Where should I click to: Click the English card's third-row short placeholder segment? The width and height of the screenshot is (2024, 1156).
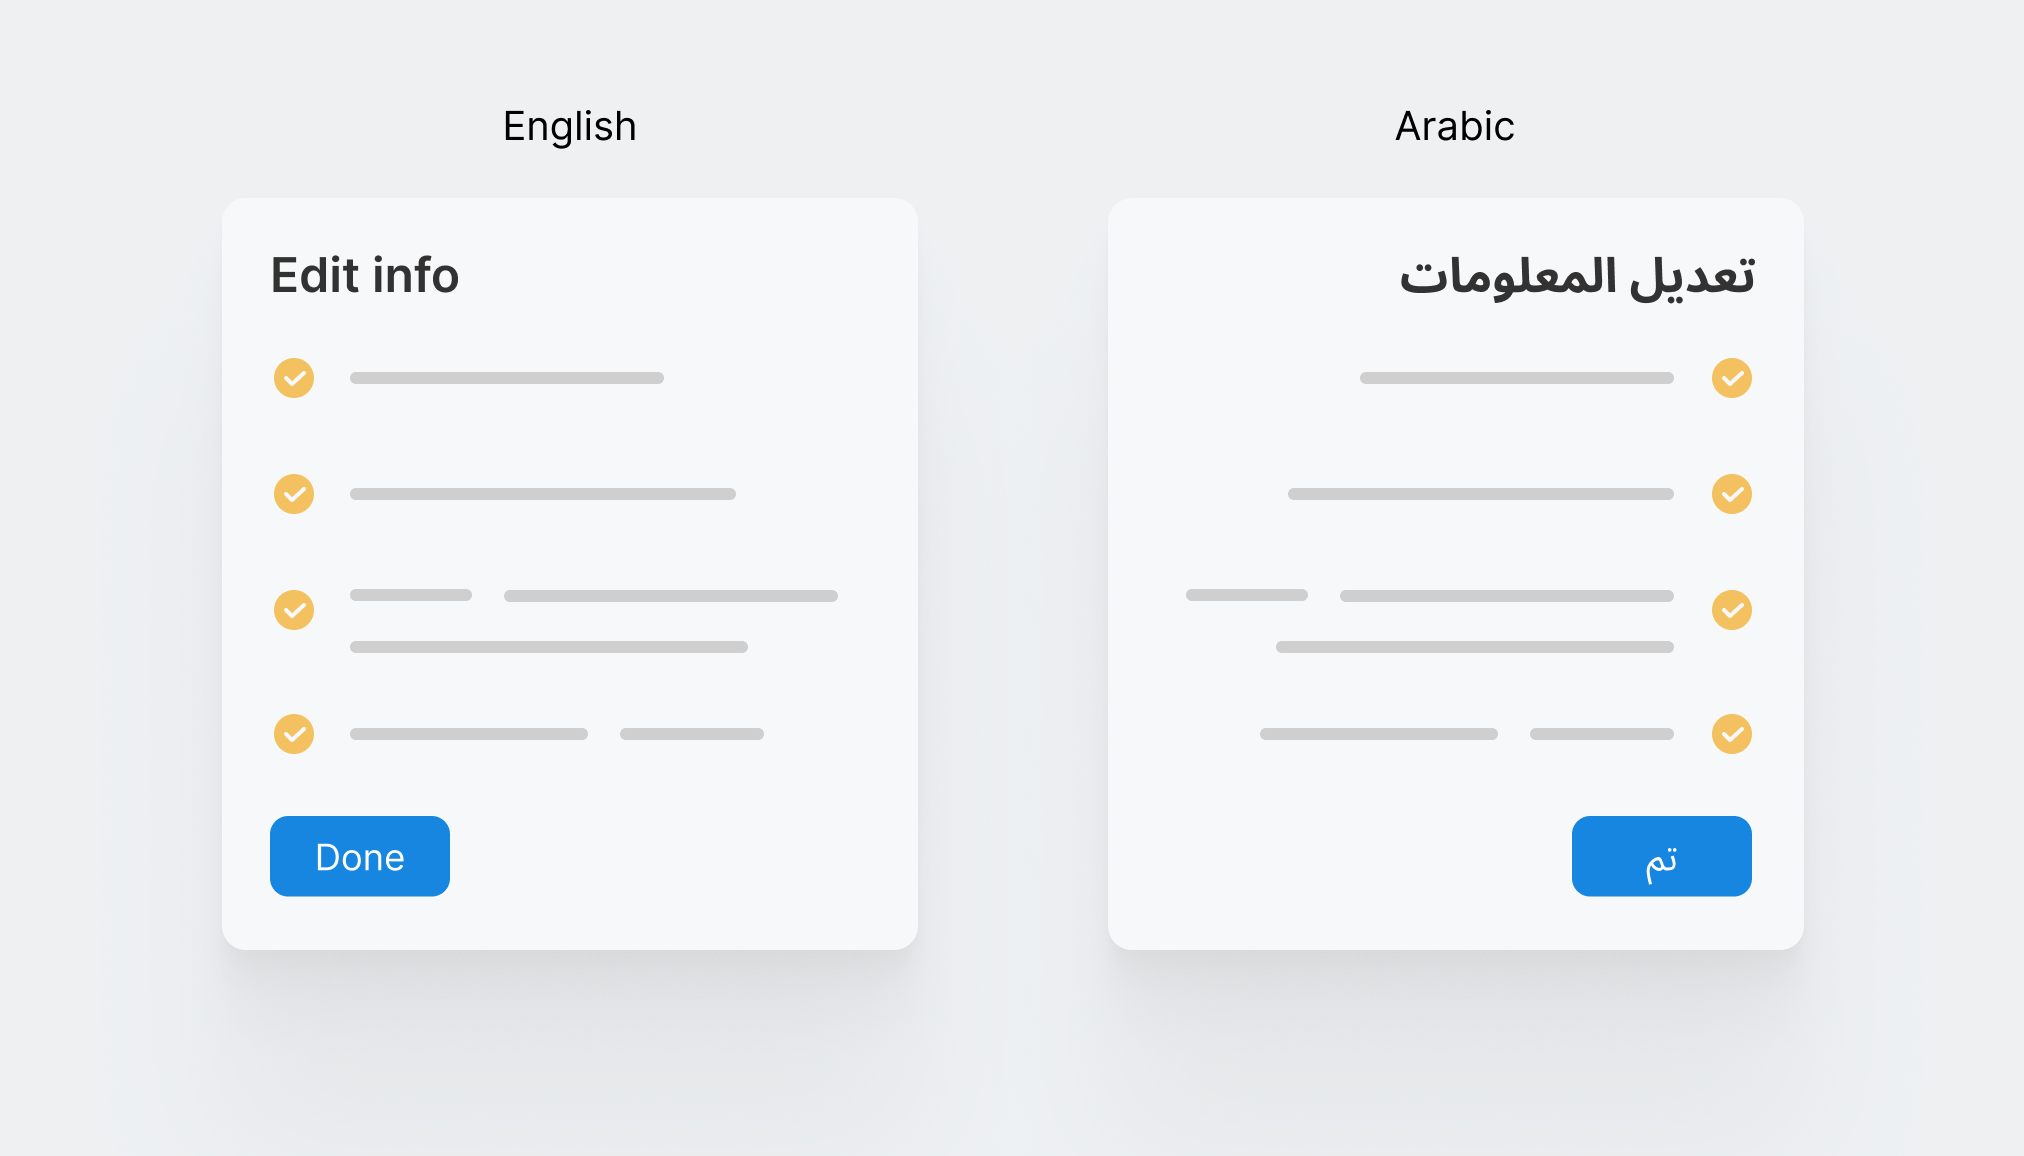click(411, 595)
